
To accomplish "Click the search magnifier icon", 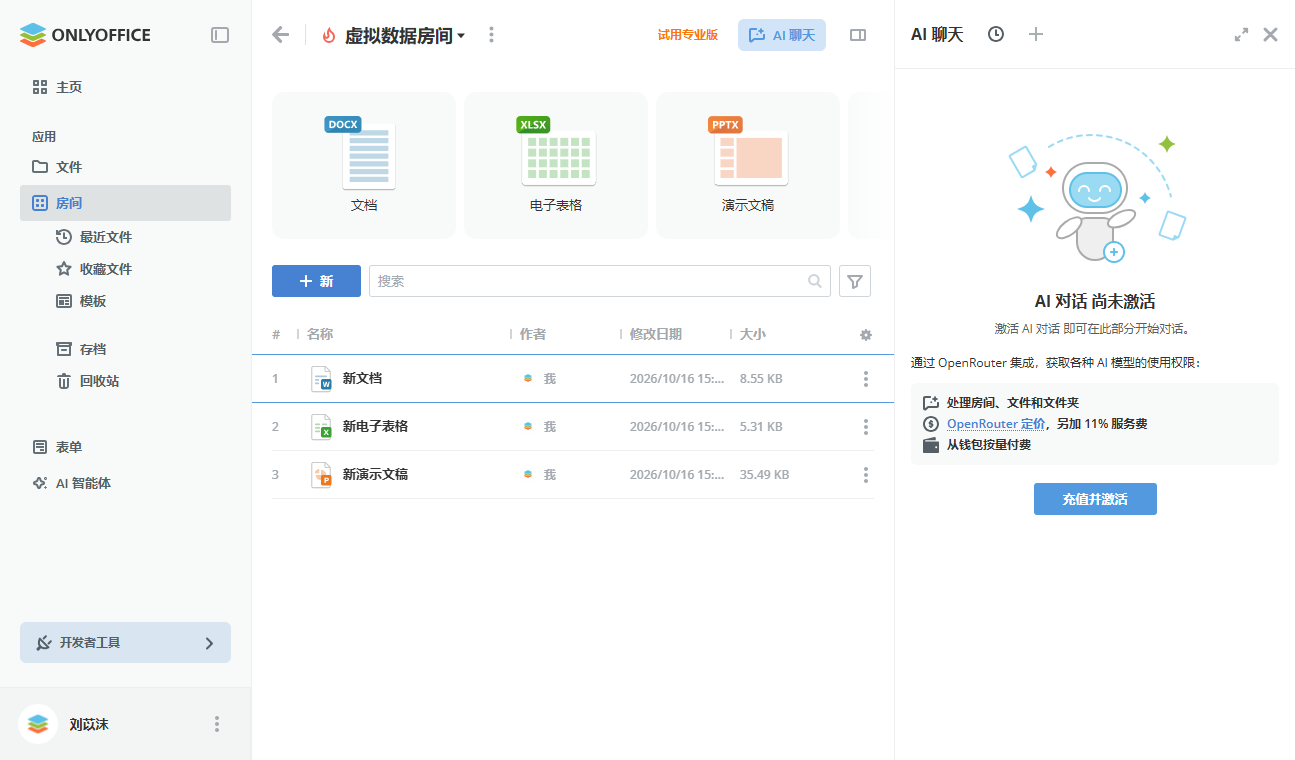I will (815, 281).
